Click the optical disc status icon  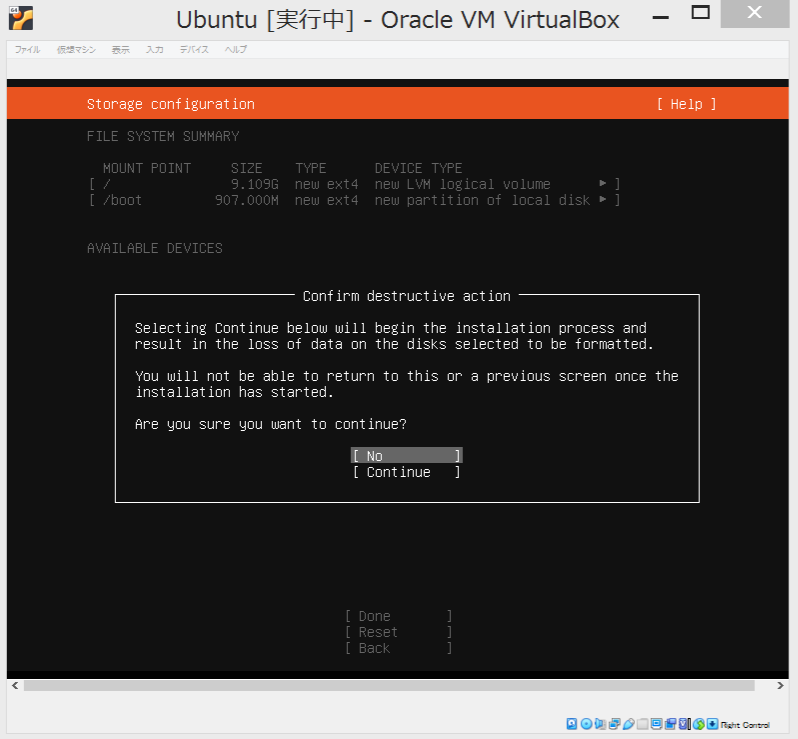(x=586, y=724)
